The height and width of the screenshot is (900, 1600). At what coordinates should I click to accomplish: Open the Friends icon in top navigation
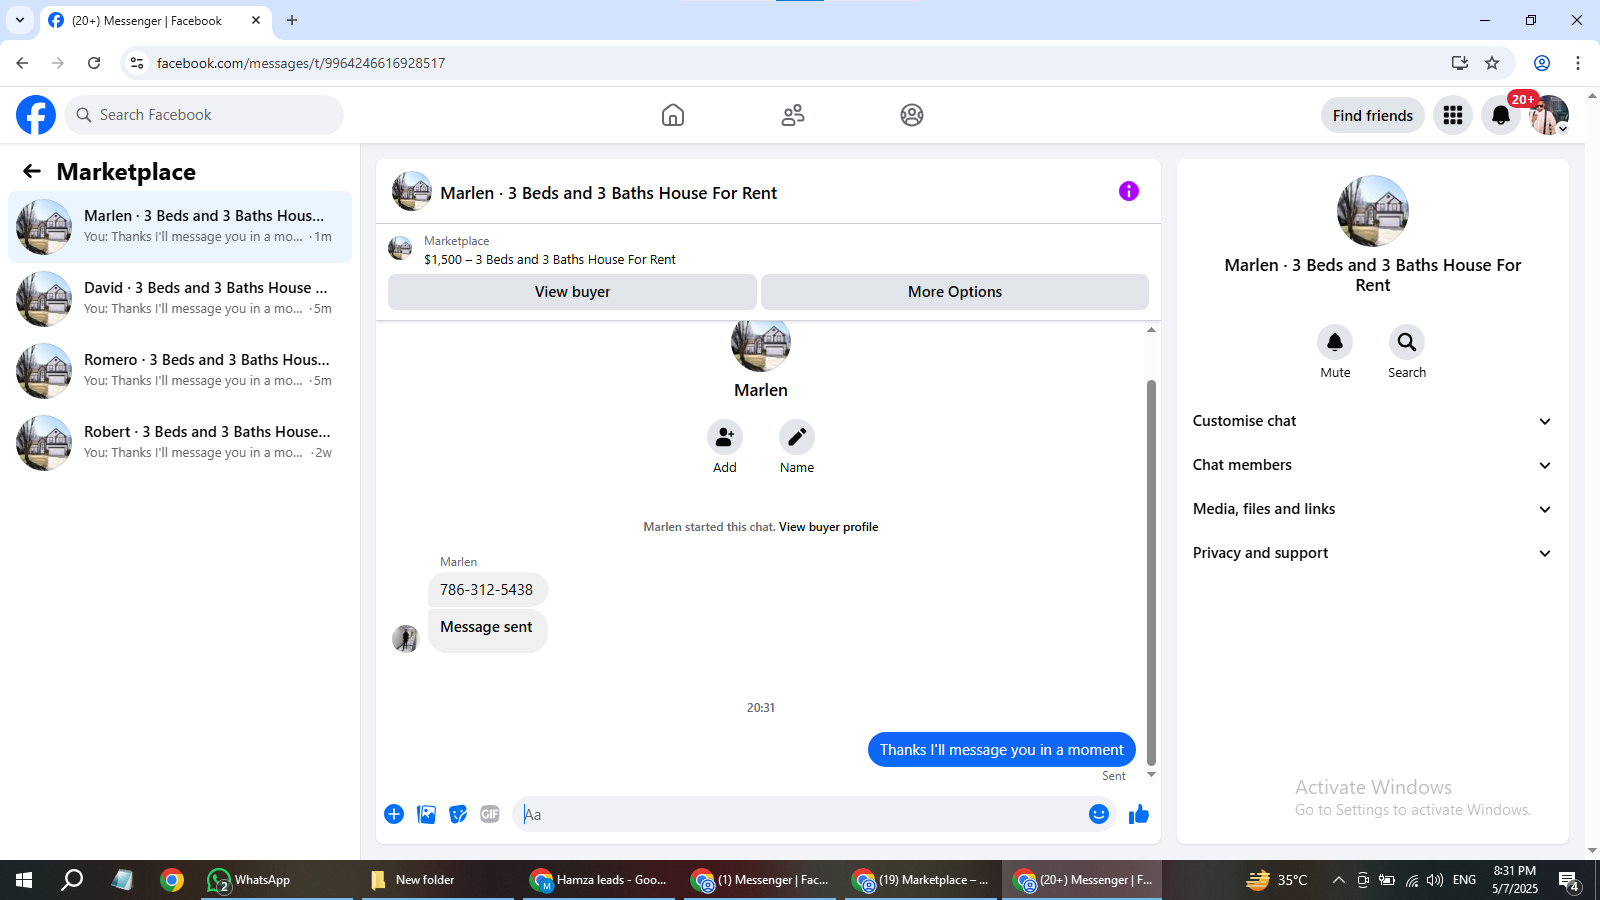793,115
